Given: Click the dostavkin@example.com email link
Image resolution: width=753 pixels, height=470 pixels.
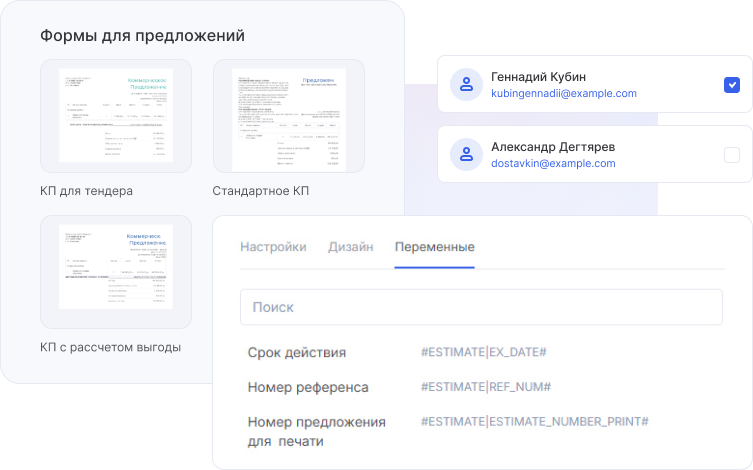Looking at the screenshot, I should pyautogui.click(x=553, y=163).
